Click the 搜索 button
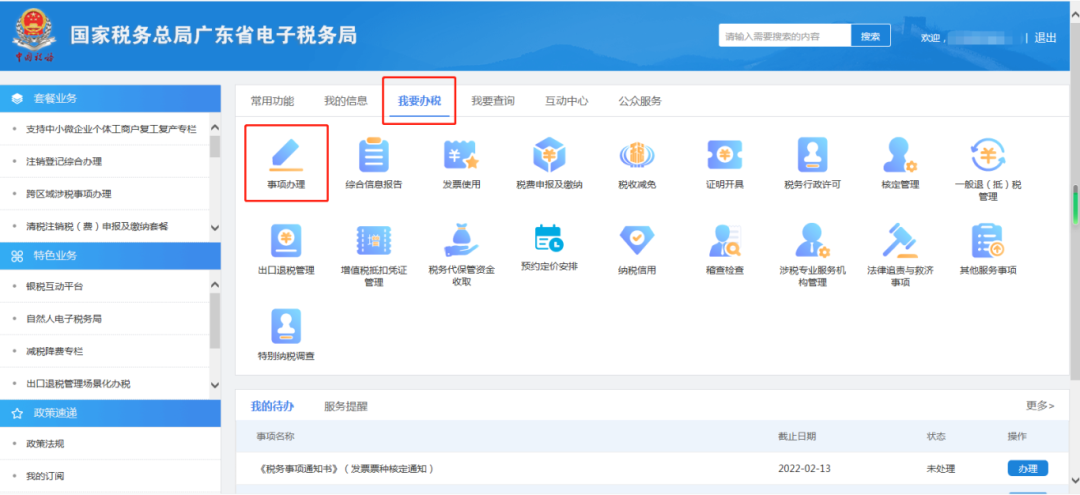1080x495 pixels. point(871,36)
